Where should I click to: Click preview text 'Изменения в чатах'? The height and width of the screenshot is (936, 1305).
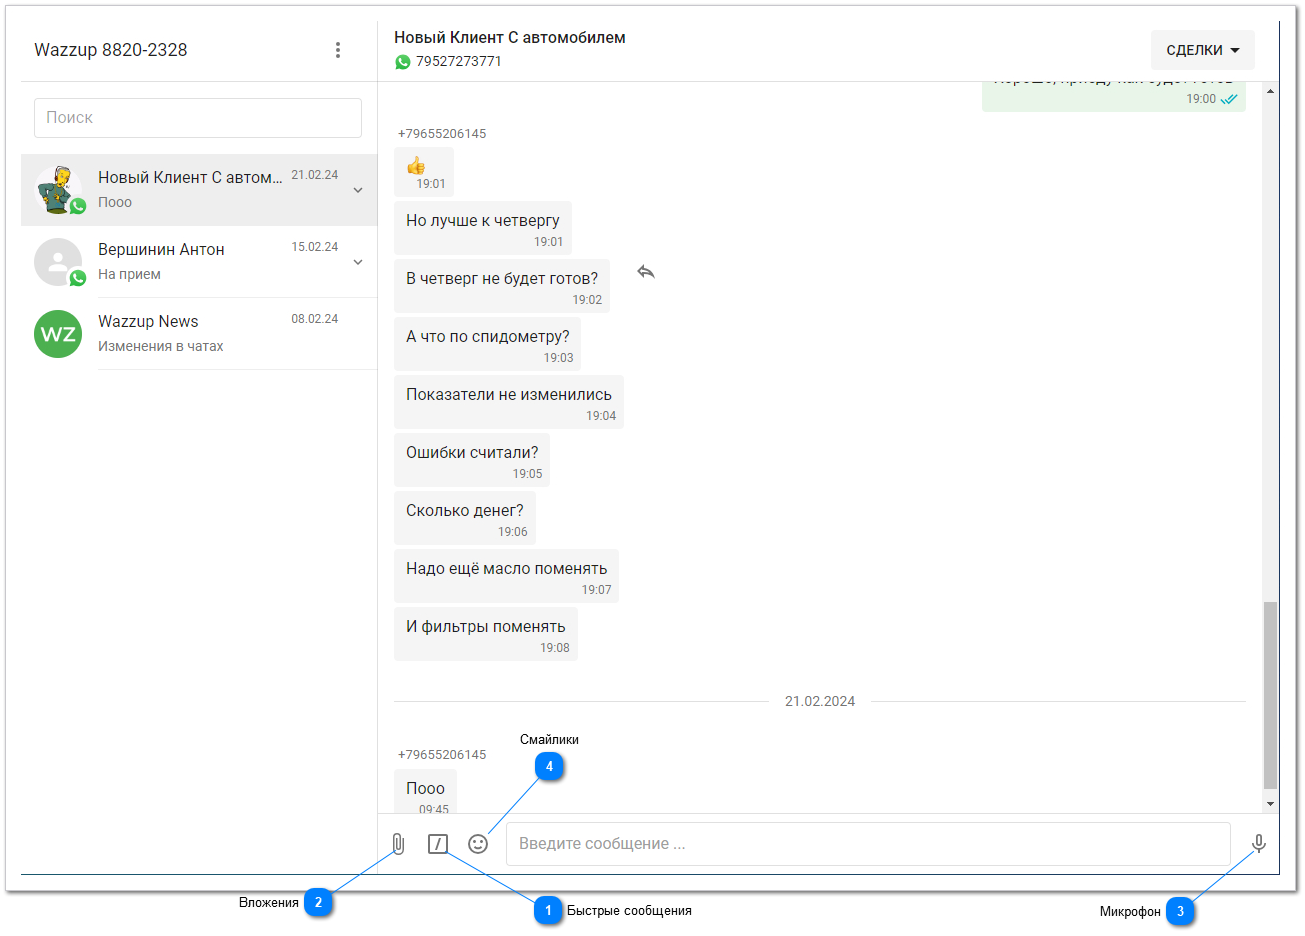161,346
